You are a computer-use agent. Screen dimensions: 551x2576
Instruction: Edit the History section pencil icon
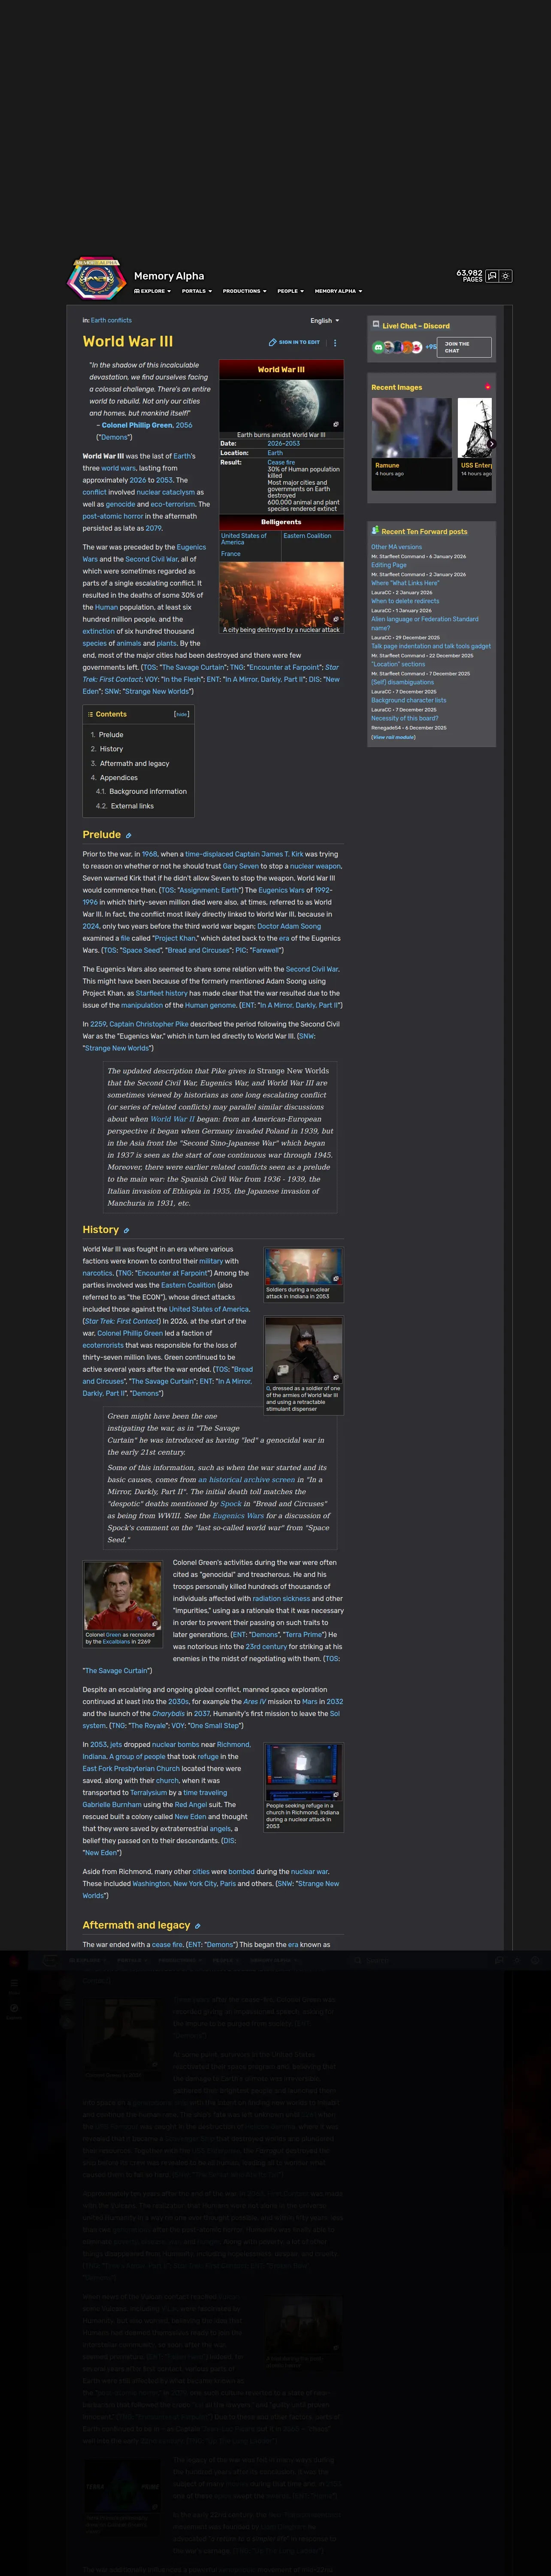click(x=127, y=1231)
